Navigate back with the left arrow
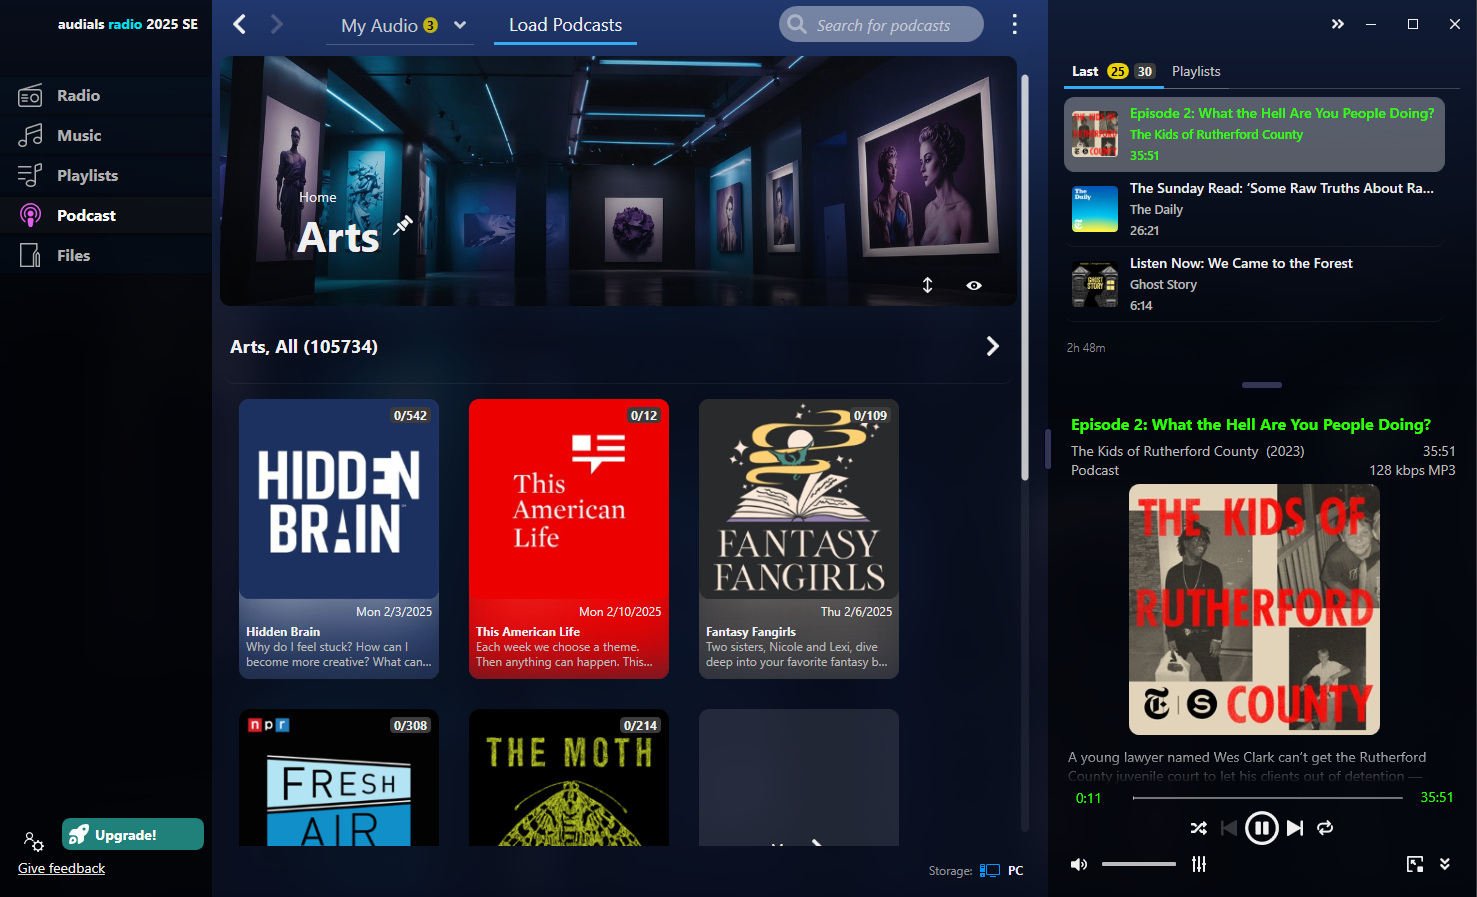The image size is (1477, 897). 239,24
